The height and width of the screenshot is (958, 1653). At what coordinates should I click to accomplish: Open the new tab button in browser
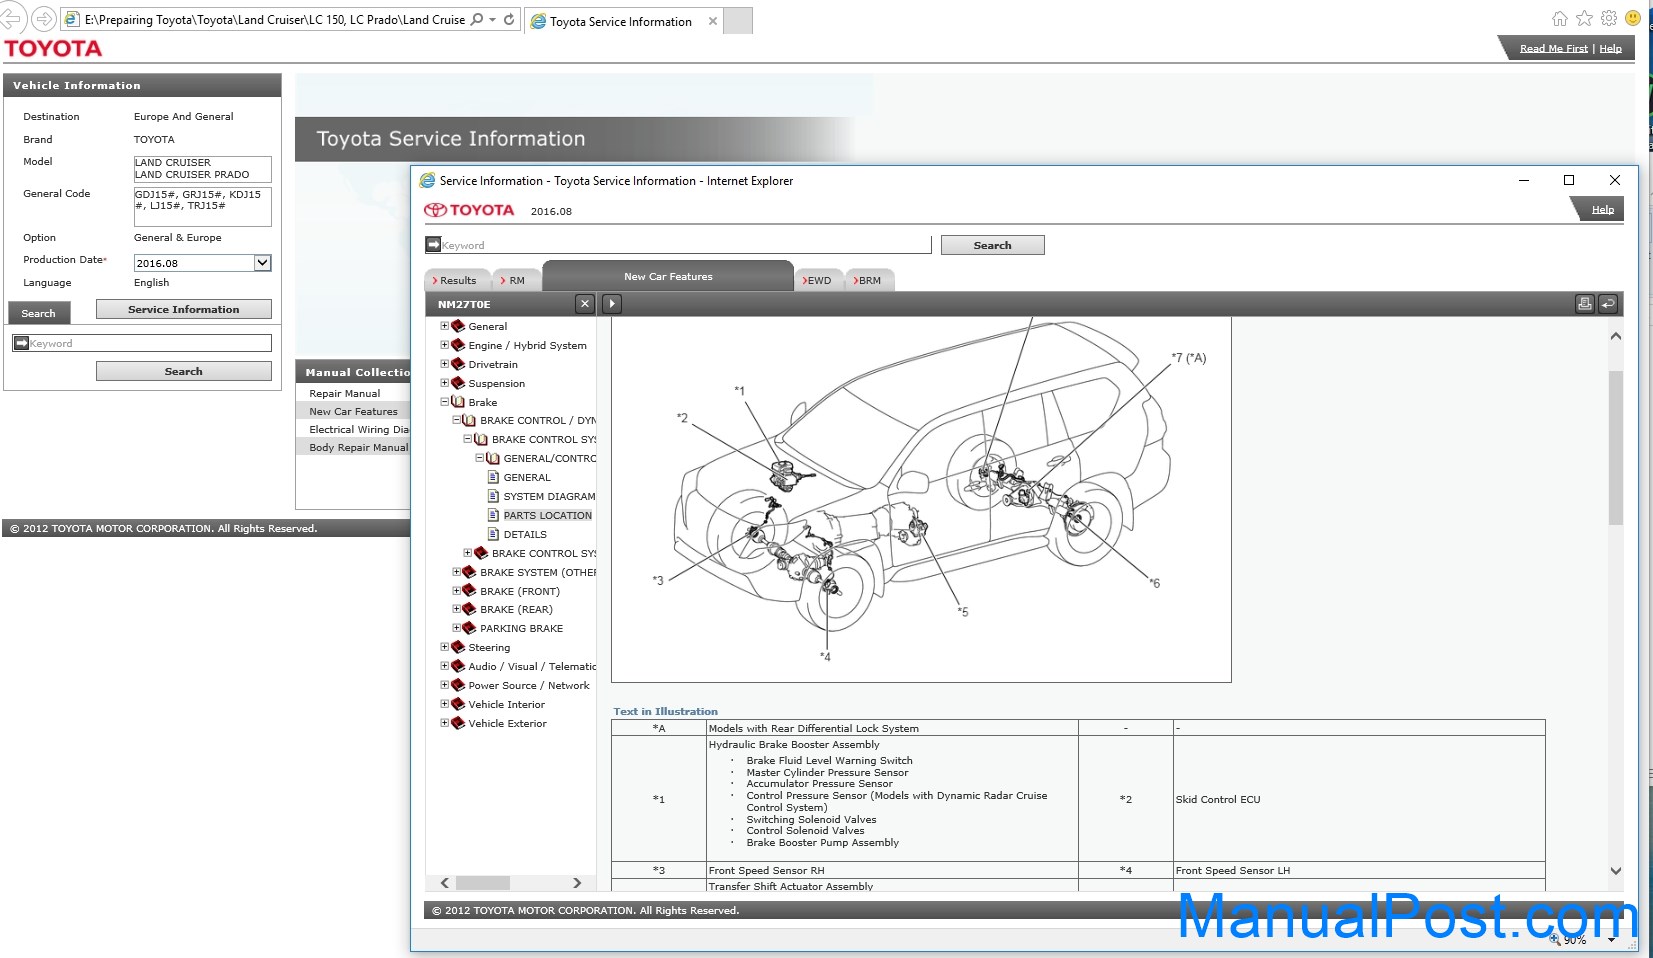point(738,21)
